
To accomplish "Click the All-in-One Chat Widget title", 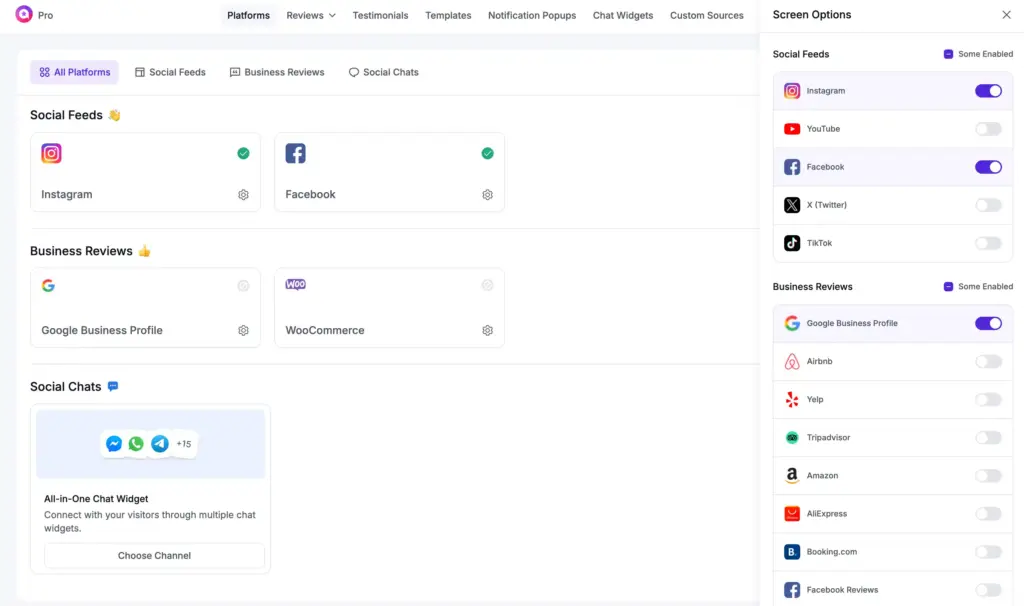I will pyautogui.click(x=96, y=499).
